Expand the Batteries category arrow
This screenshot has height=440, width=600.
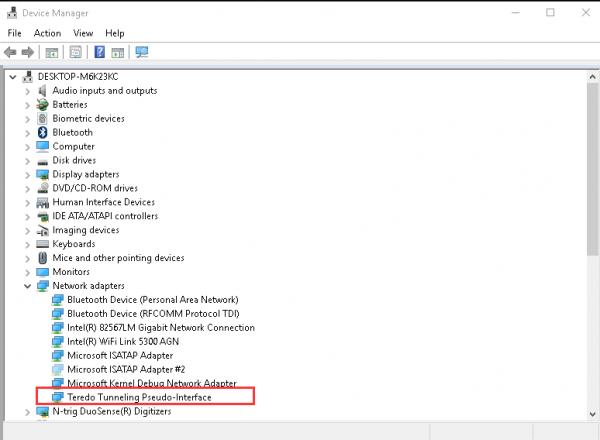[x=27, y=105]
